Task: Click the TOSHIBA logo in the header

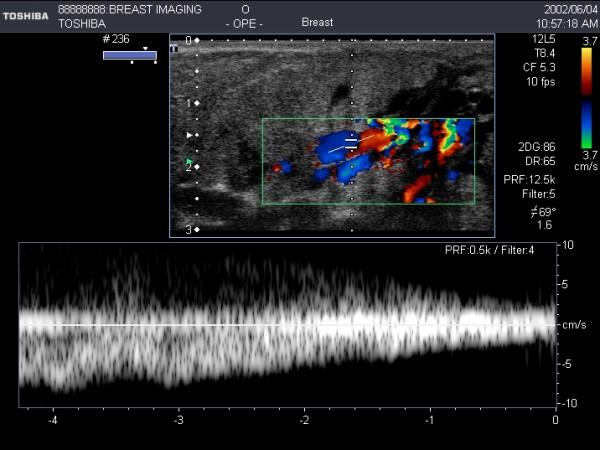Action: (25, 15)
